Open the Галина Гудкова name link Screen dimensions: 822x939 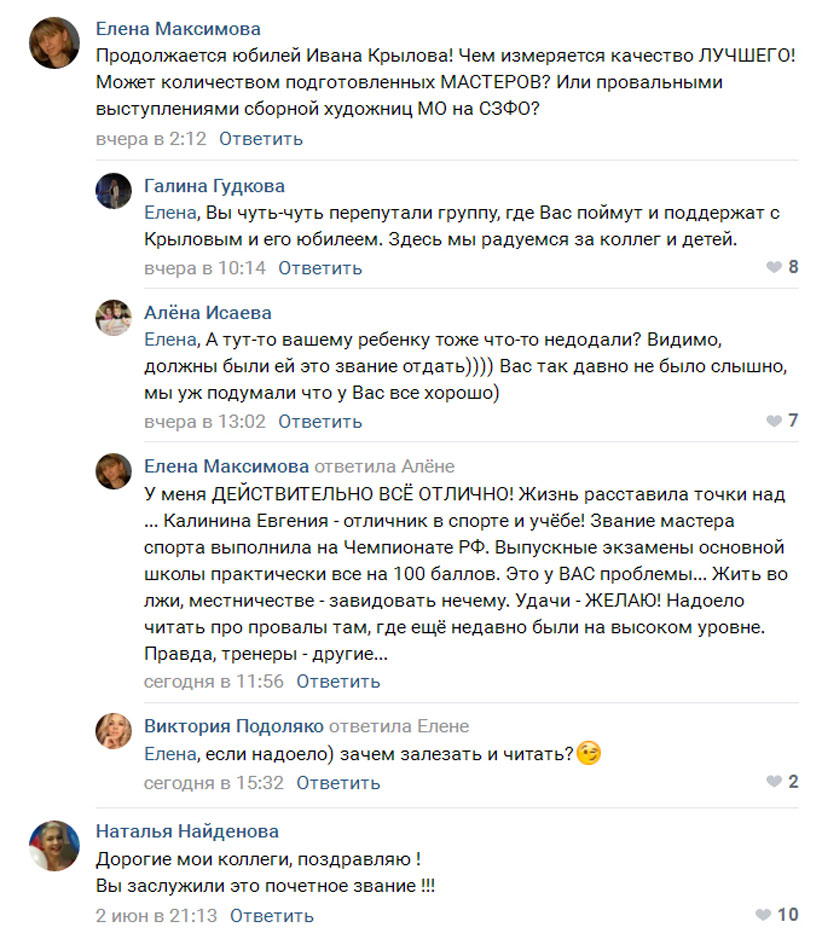click(214, 186)
